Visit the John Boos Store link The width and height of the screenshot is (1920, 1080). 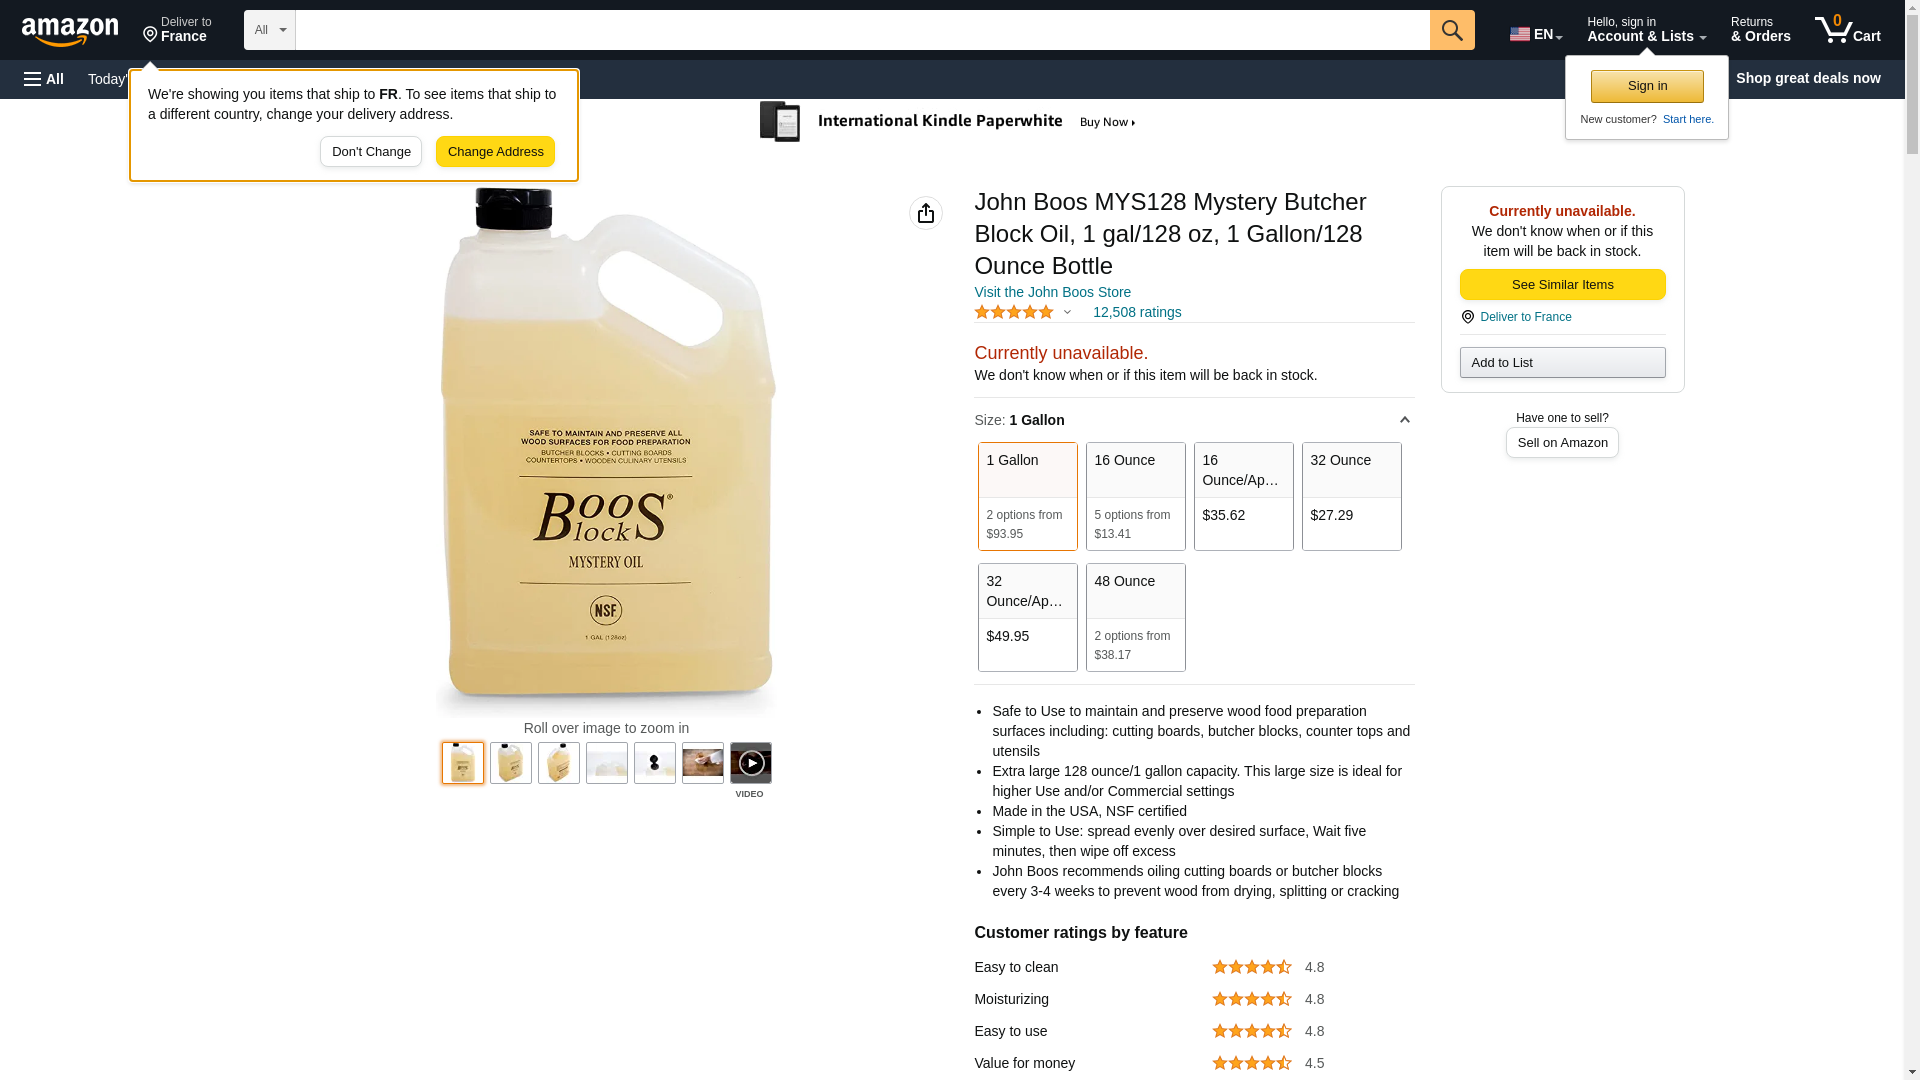pos(1052,292)
